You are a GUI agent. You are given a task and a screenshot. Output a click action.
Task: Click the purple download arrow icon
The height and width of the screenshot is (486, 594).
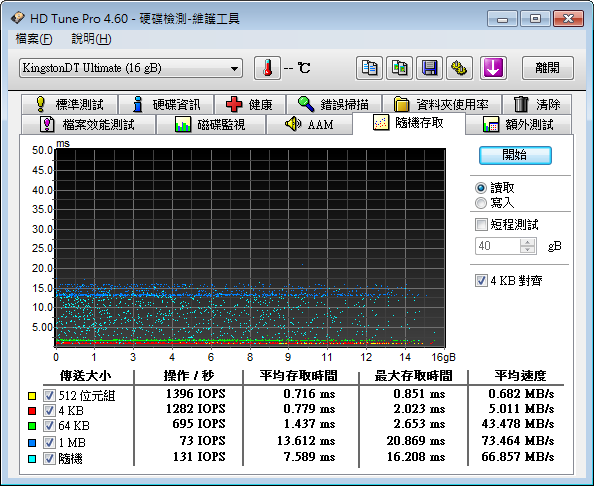tap(493, 68)
